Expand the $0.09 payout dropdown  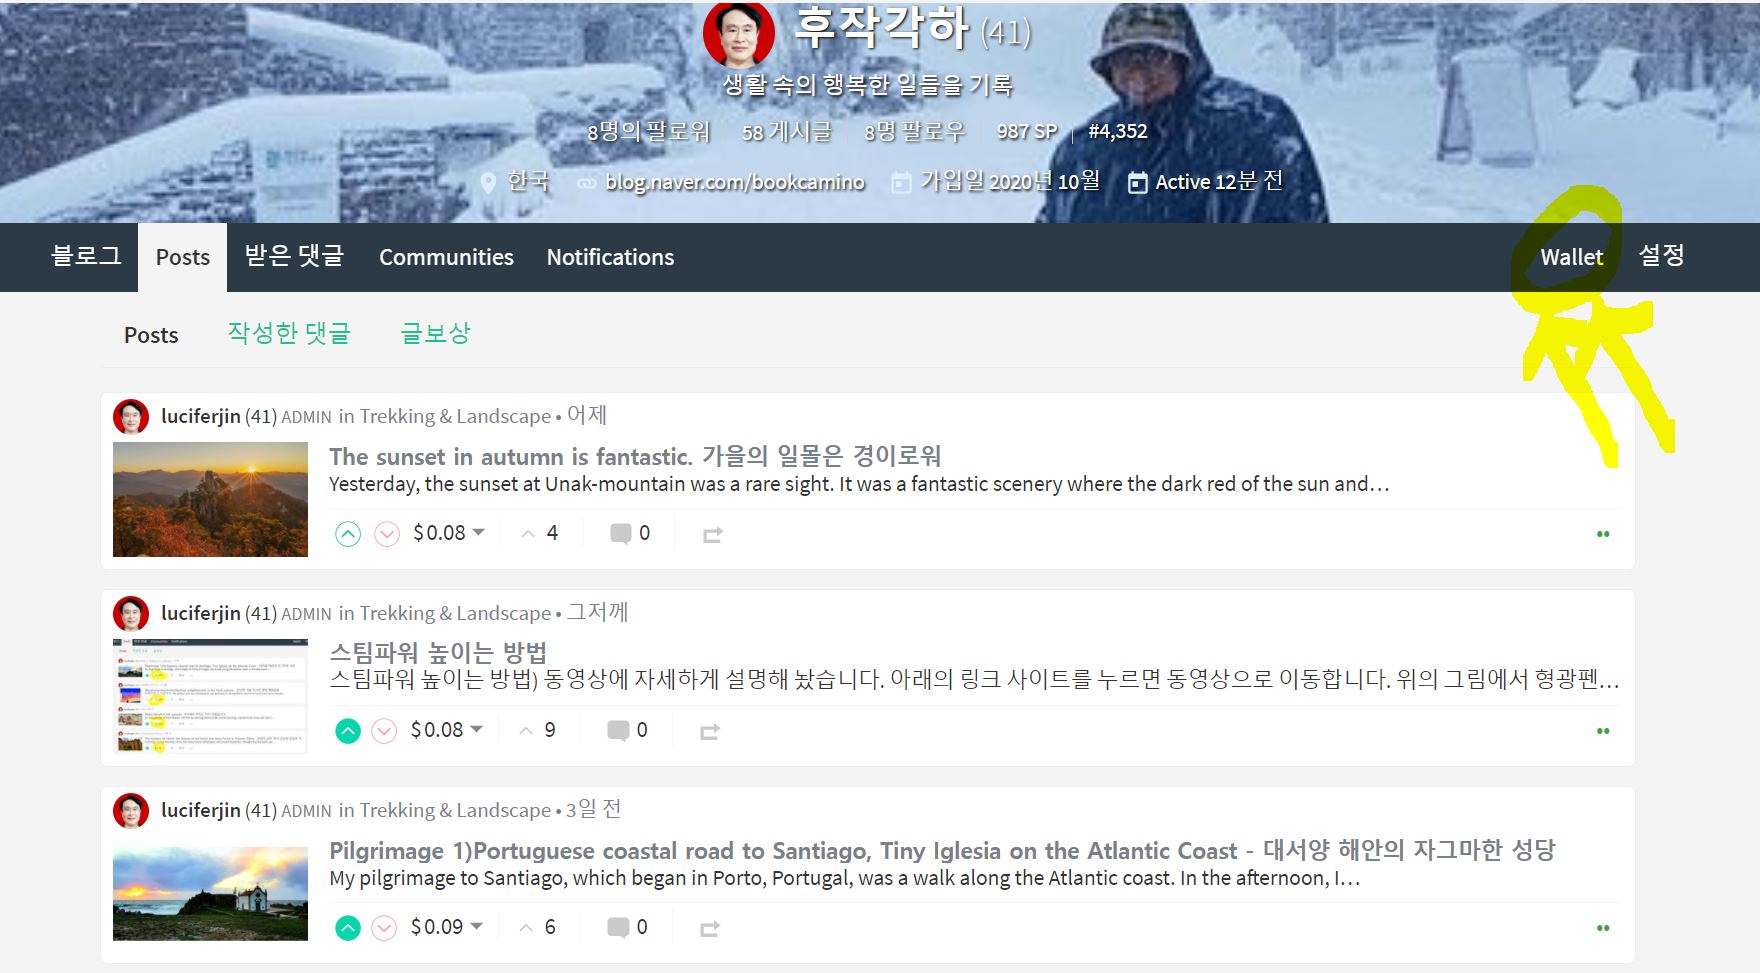(x=447, y=927)
